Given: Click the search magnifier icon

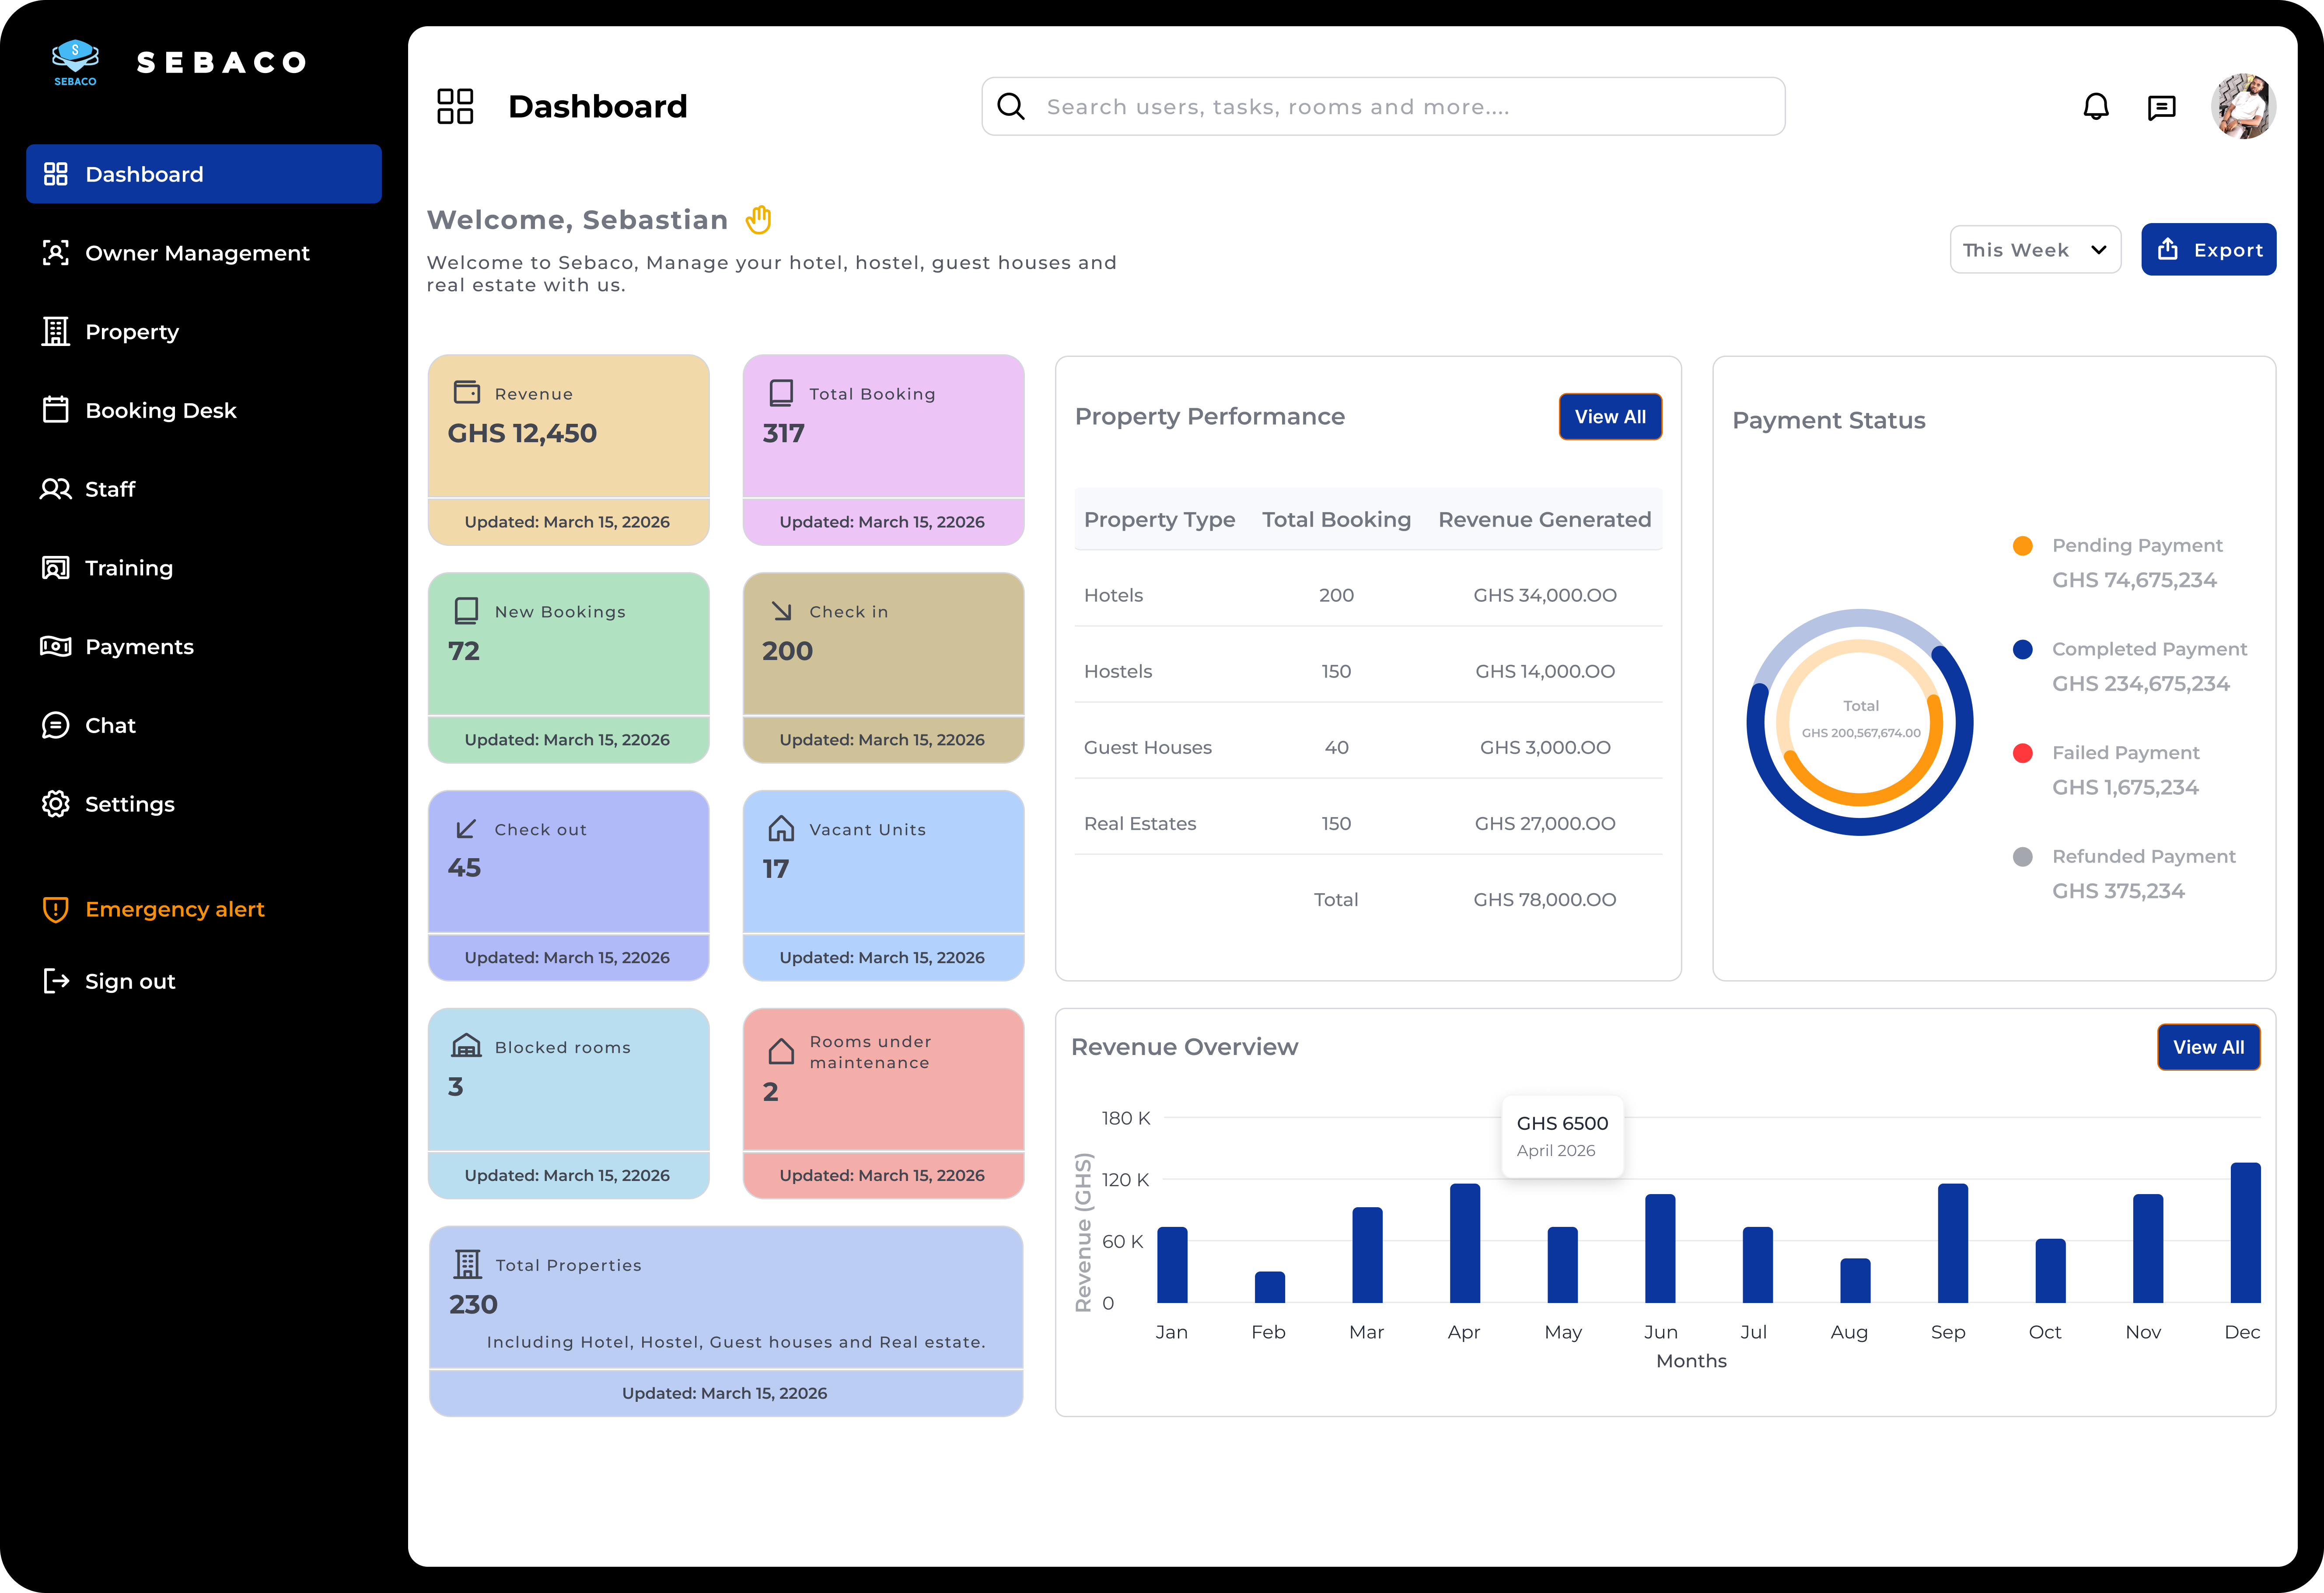Looking at the screenshot, I should pos(1011,107).
